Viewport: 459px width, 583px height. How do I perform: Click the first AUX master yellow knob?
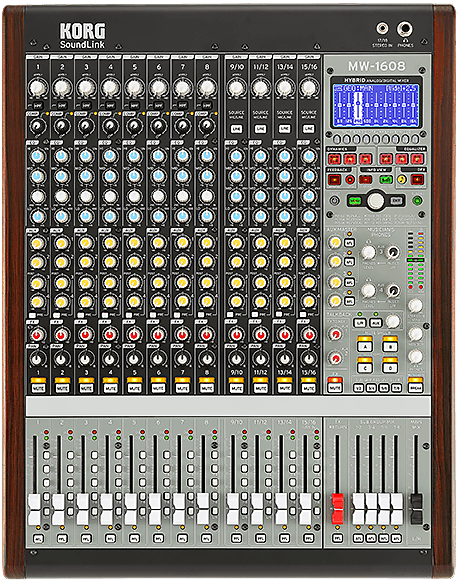[x=335, y=242]
